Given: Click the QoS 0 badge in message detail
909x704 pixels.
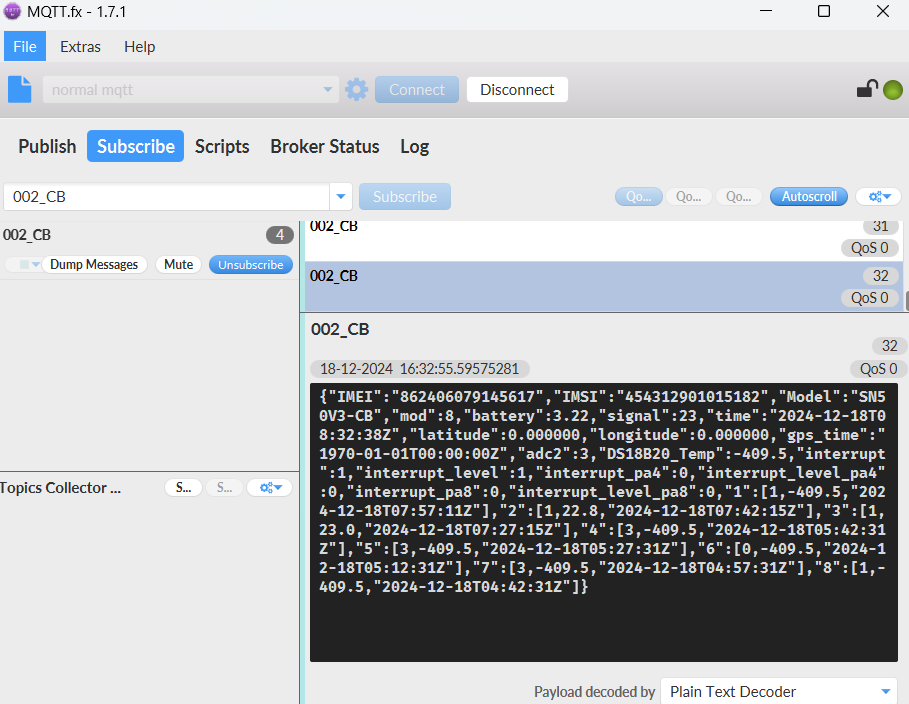Looking at the screenshot, I should point(878,369).
